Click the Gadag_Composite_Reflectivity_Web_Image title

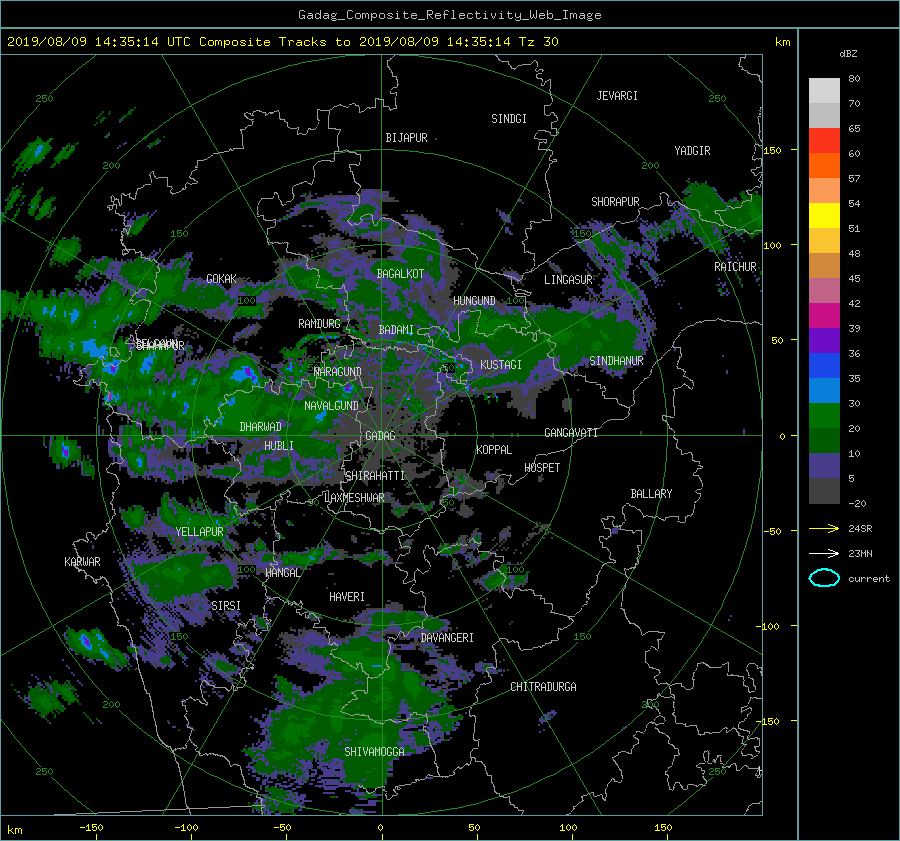pos(449,15)
